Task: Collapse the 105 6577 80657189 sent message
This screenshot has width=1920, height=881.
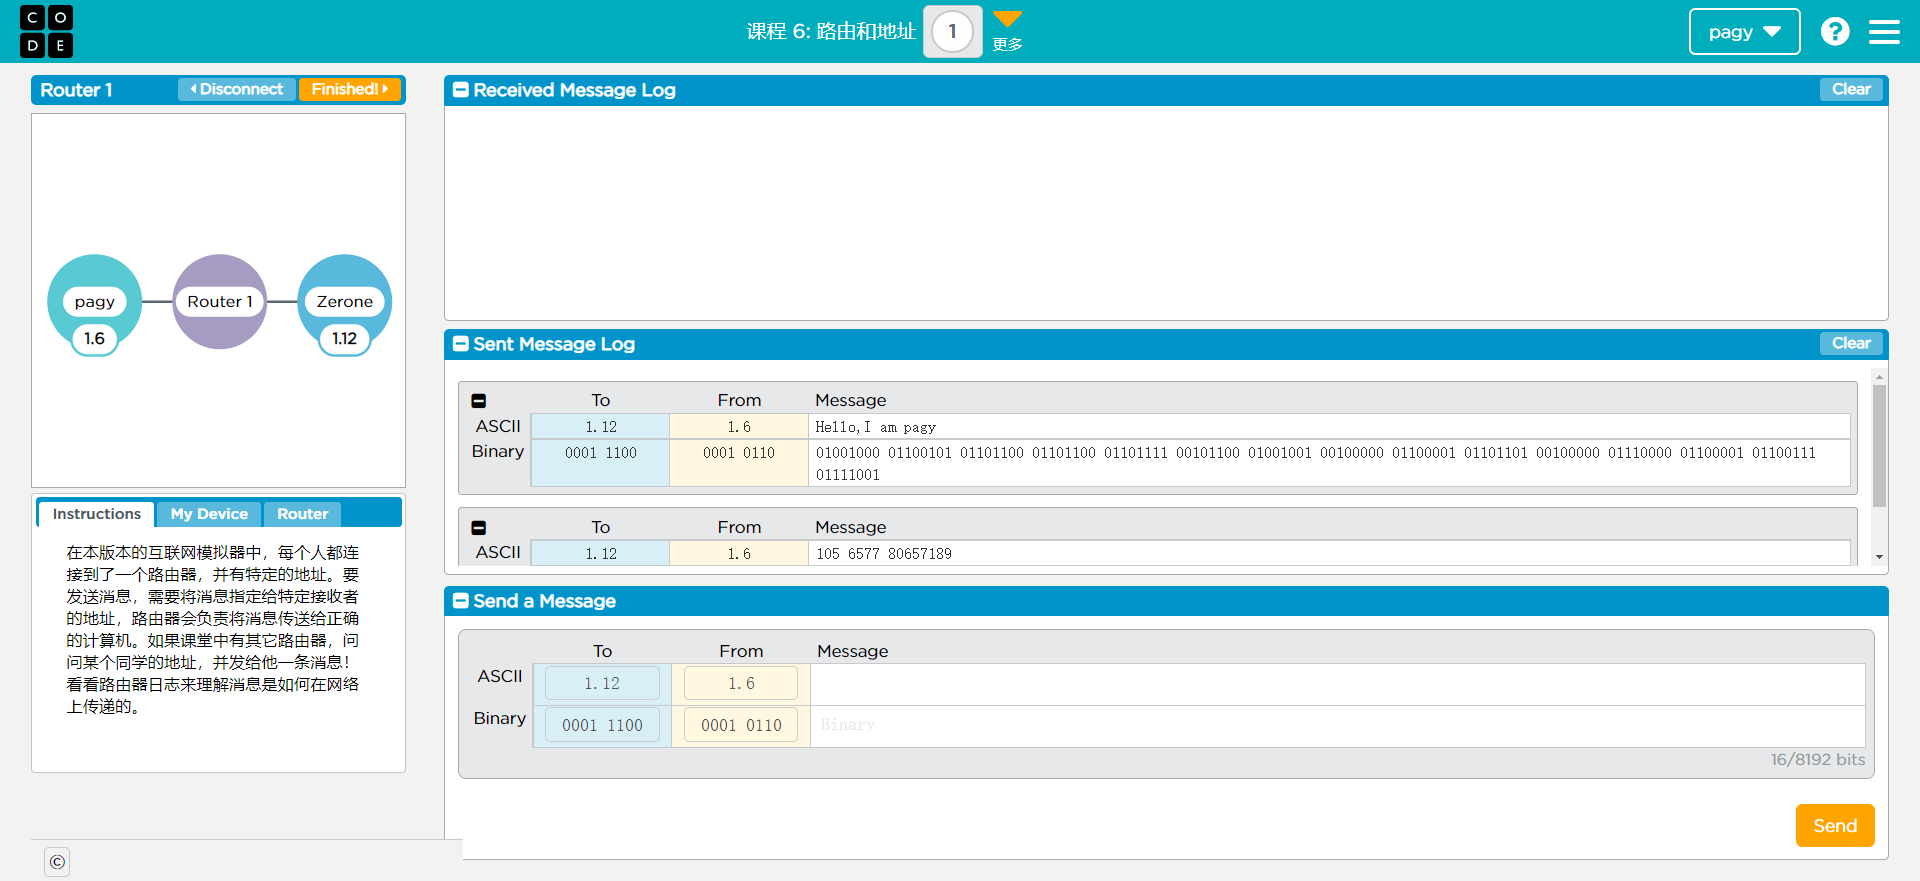Action: (479, 528)
